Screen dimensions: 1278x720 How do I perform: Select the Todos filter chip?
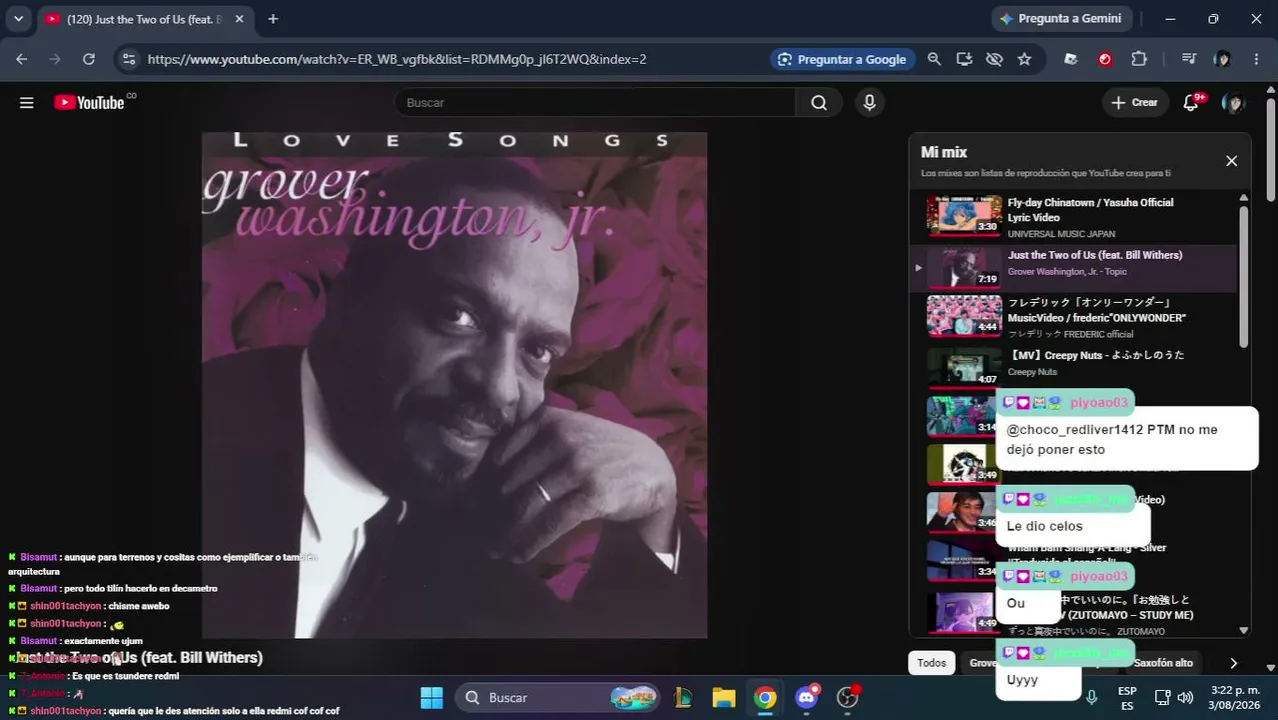coord(931,663)
